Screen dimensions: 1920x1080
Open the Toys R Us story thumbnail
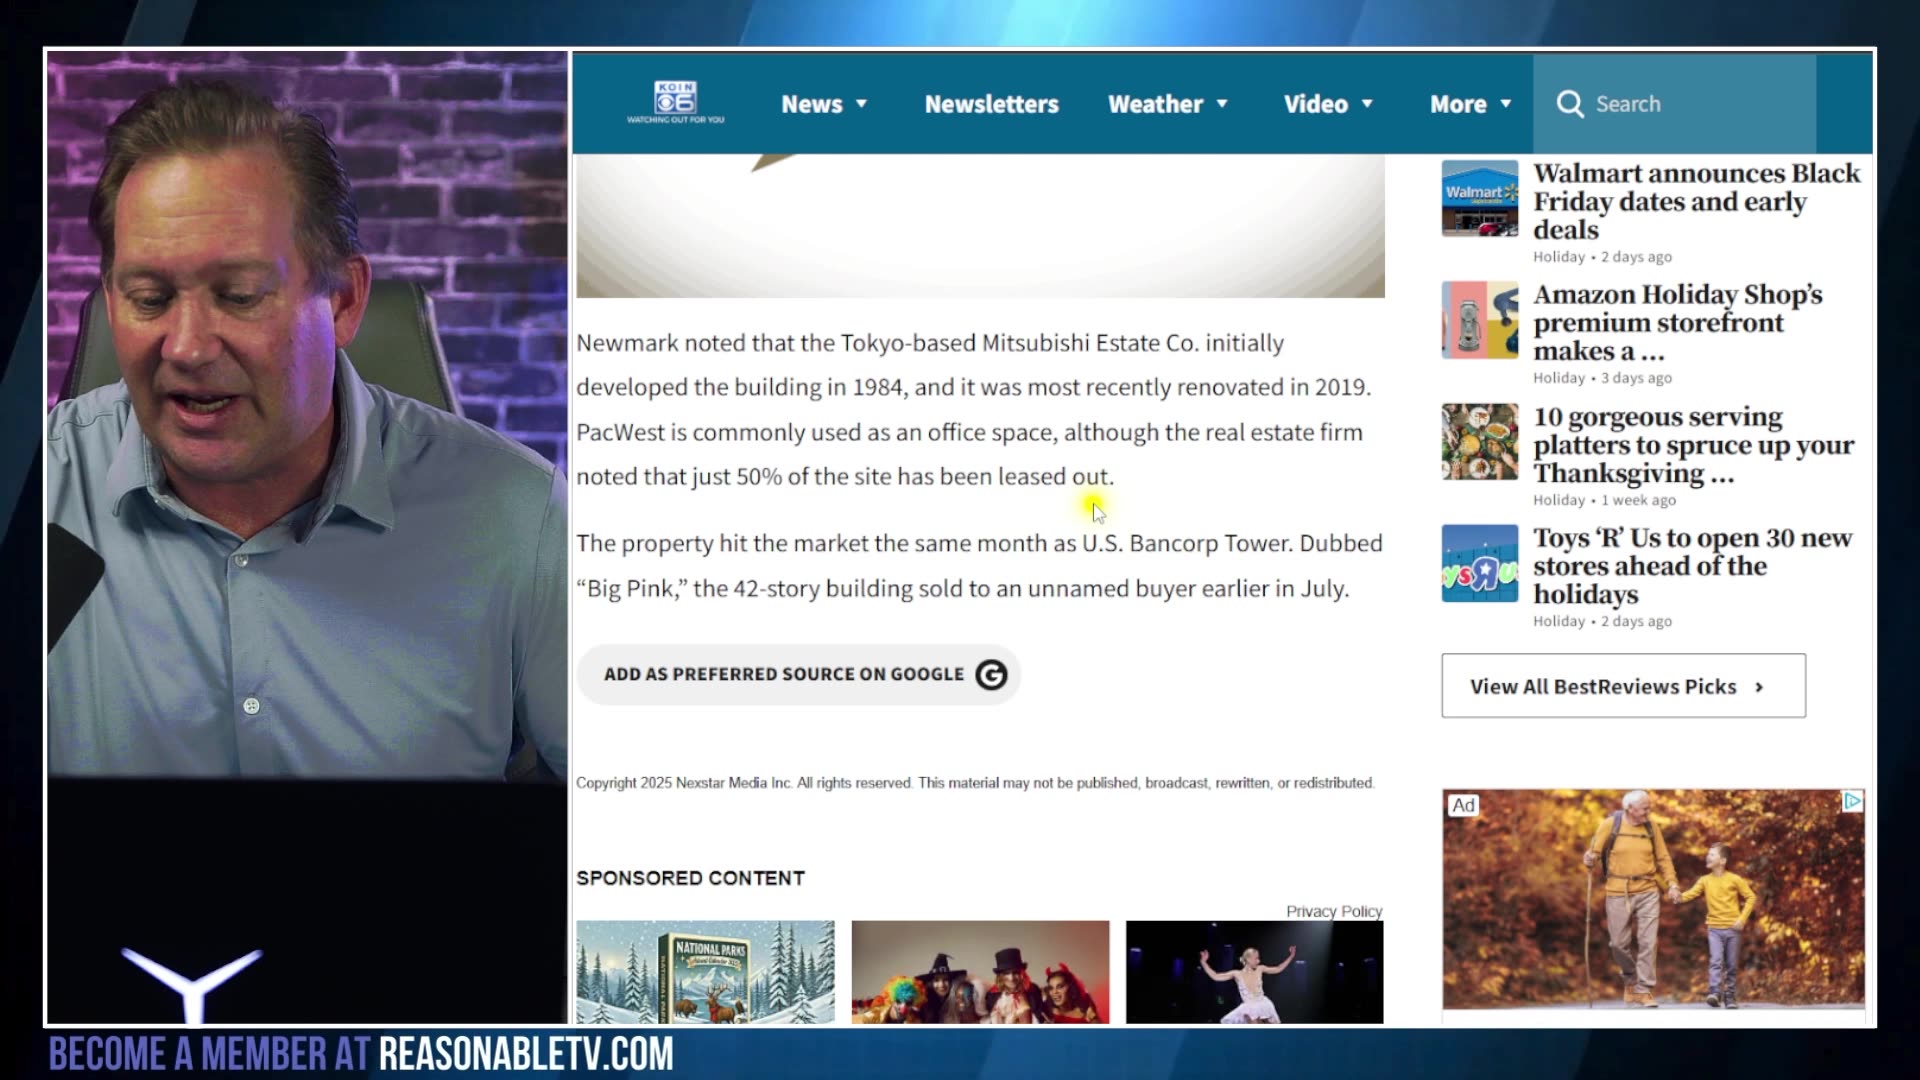[1479, 563]
